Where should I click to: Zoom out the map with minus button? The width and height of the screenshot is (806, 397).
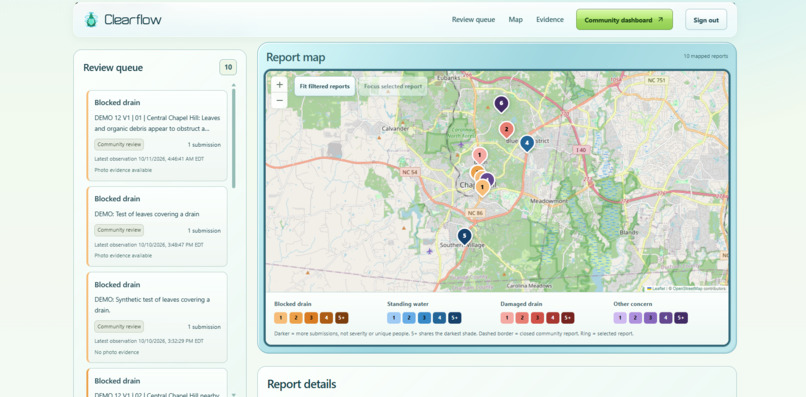click(280, 100)
